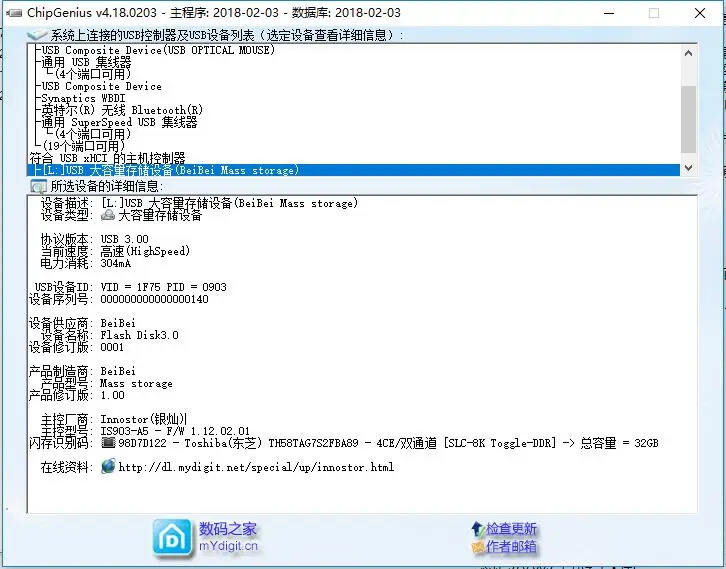Select the 英特尔(R) 无线 Bluetooth(R) row
This screenshot has height=569, width=726.
(122, 110)
